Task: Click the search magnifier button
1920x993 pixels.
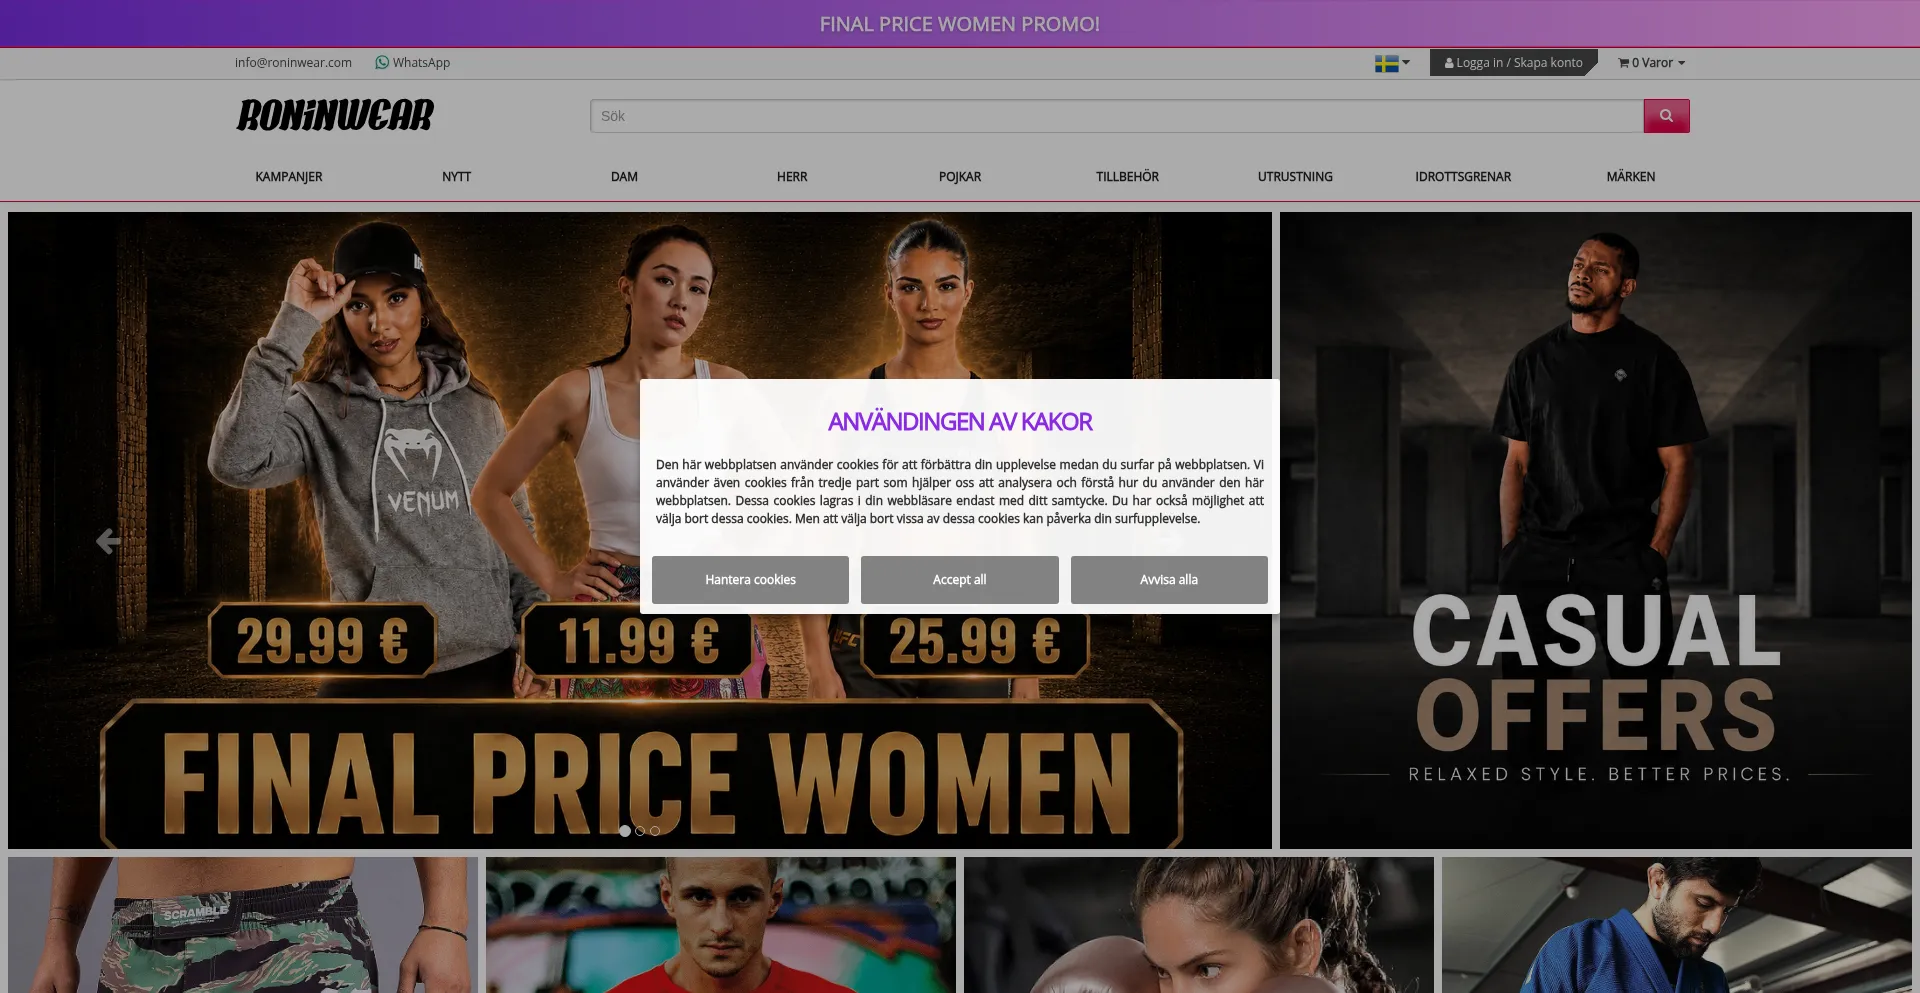Action: [x=1666, y=116]
